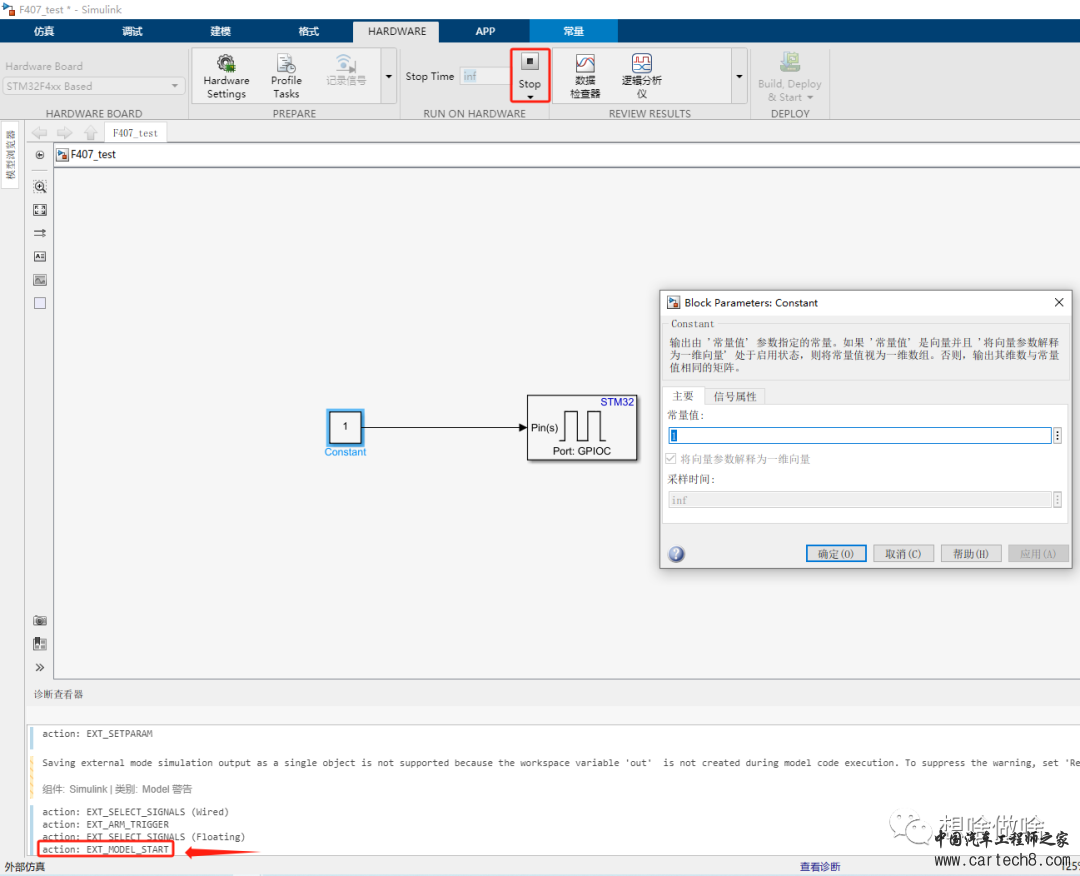Click F407_test in the breadcrumb path
Viewport: 1080px width, 876px height.
tap(93, 154)
